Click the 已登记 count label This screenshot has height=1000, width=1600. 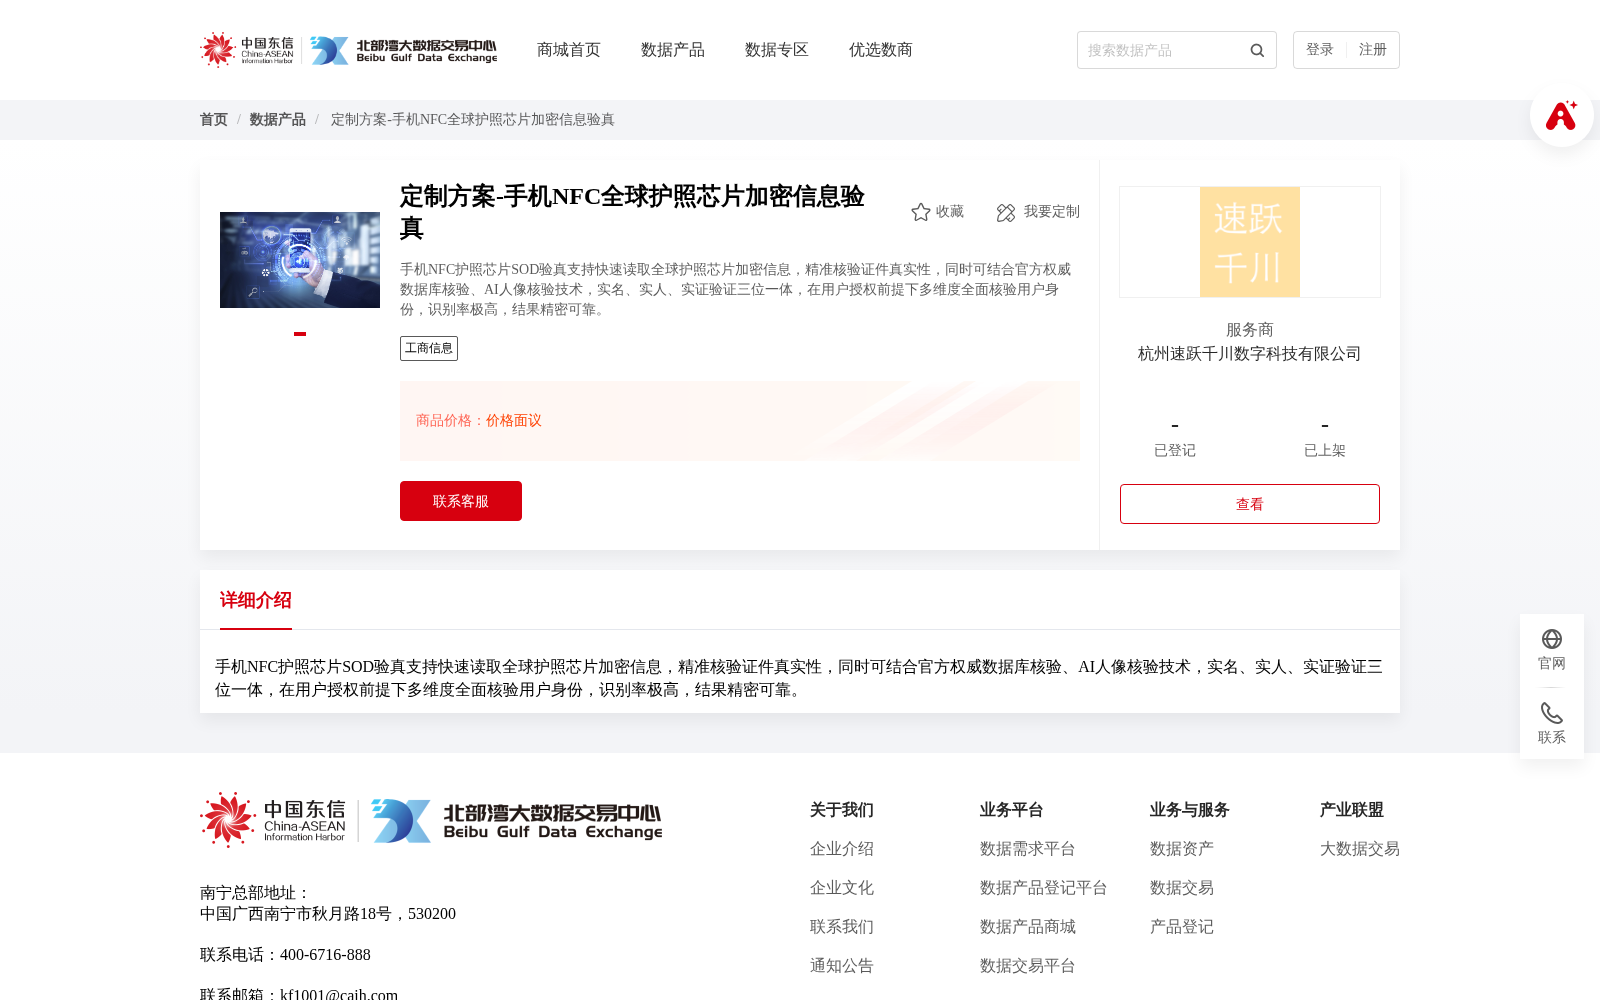(1175, 451)
